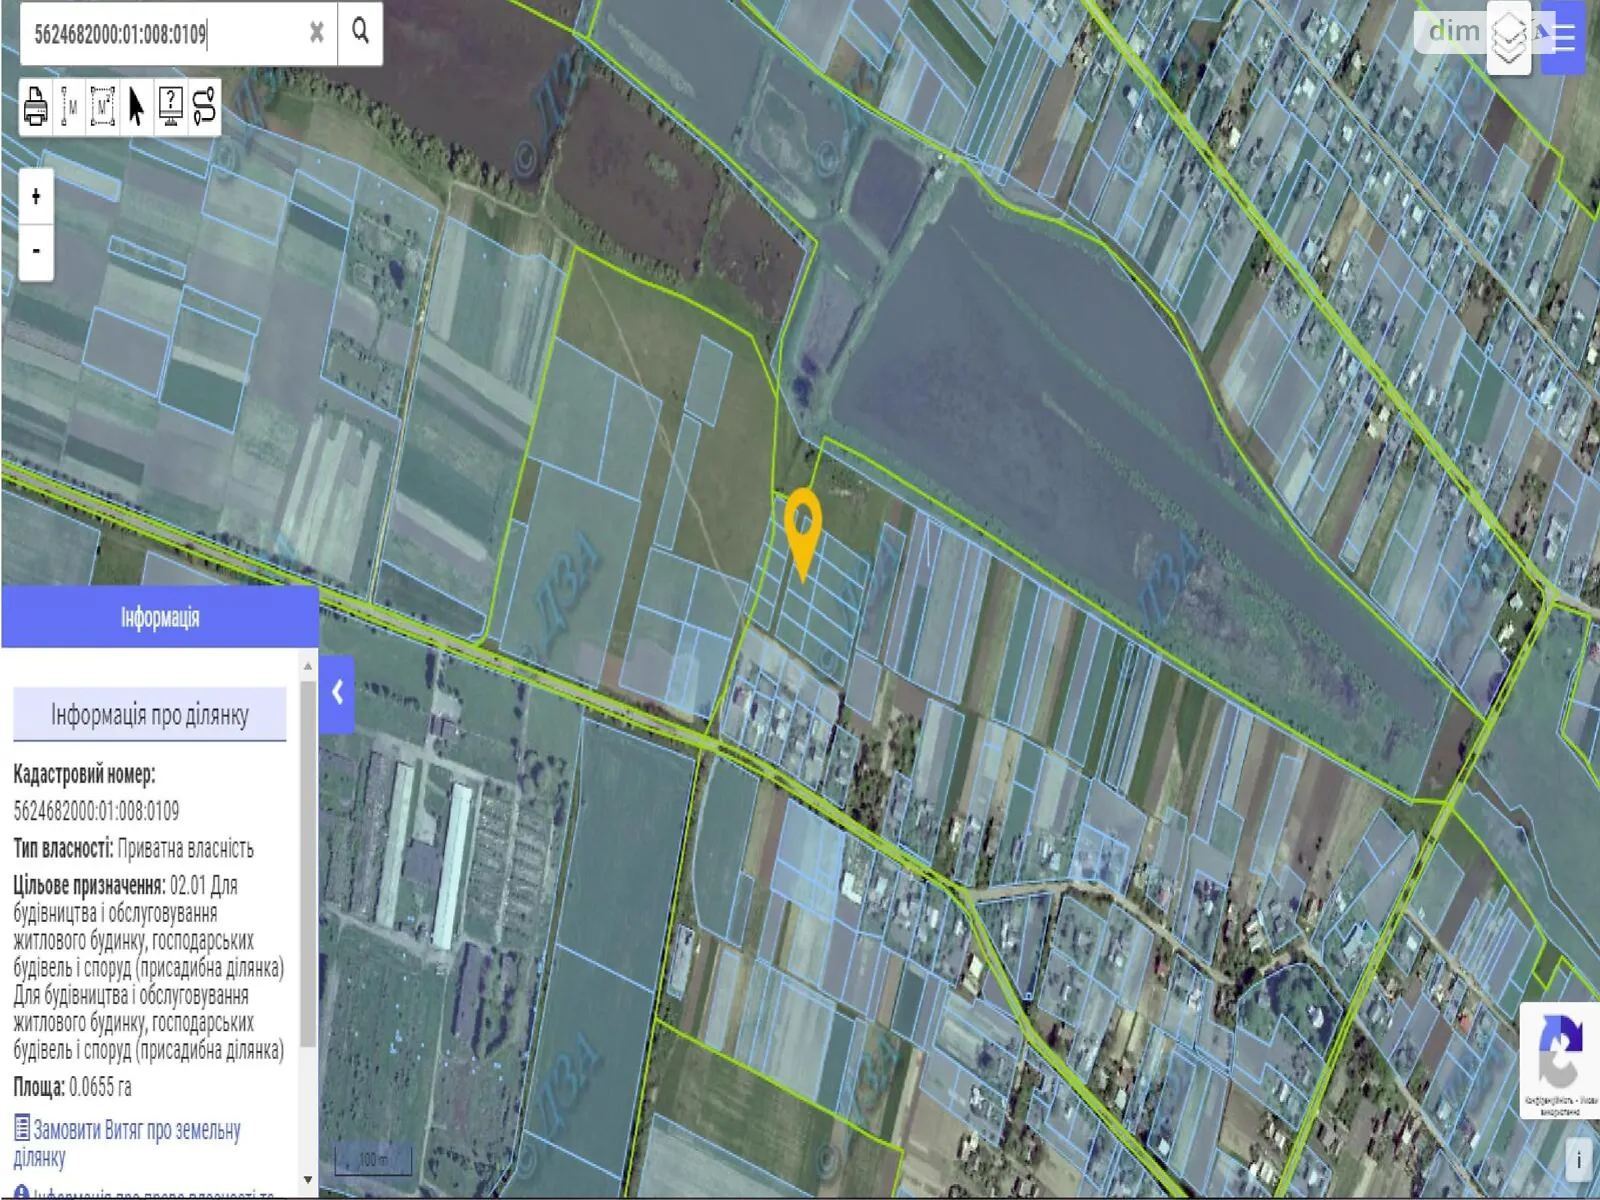Click the magnifier search button

coord(360,33)
